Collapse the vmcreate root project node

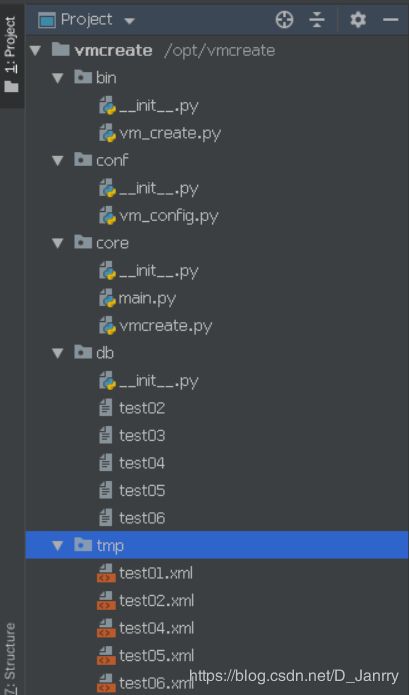point(35,51)
